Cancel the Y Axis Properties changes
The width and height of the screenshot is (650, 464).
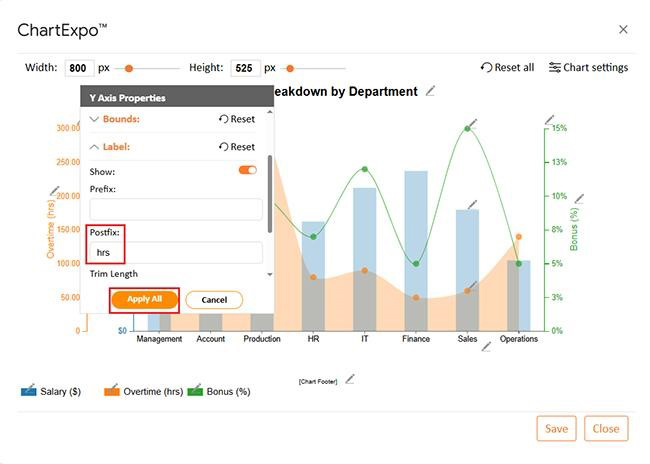click(214, 300)
